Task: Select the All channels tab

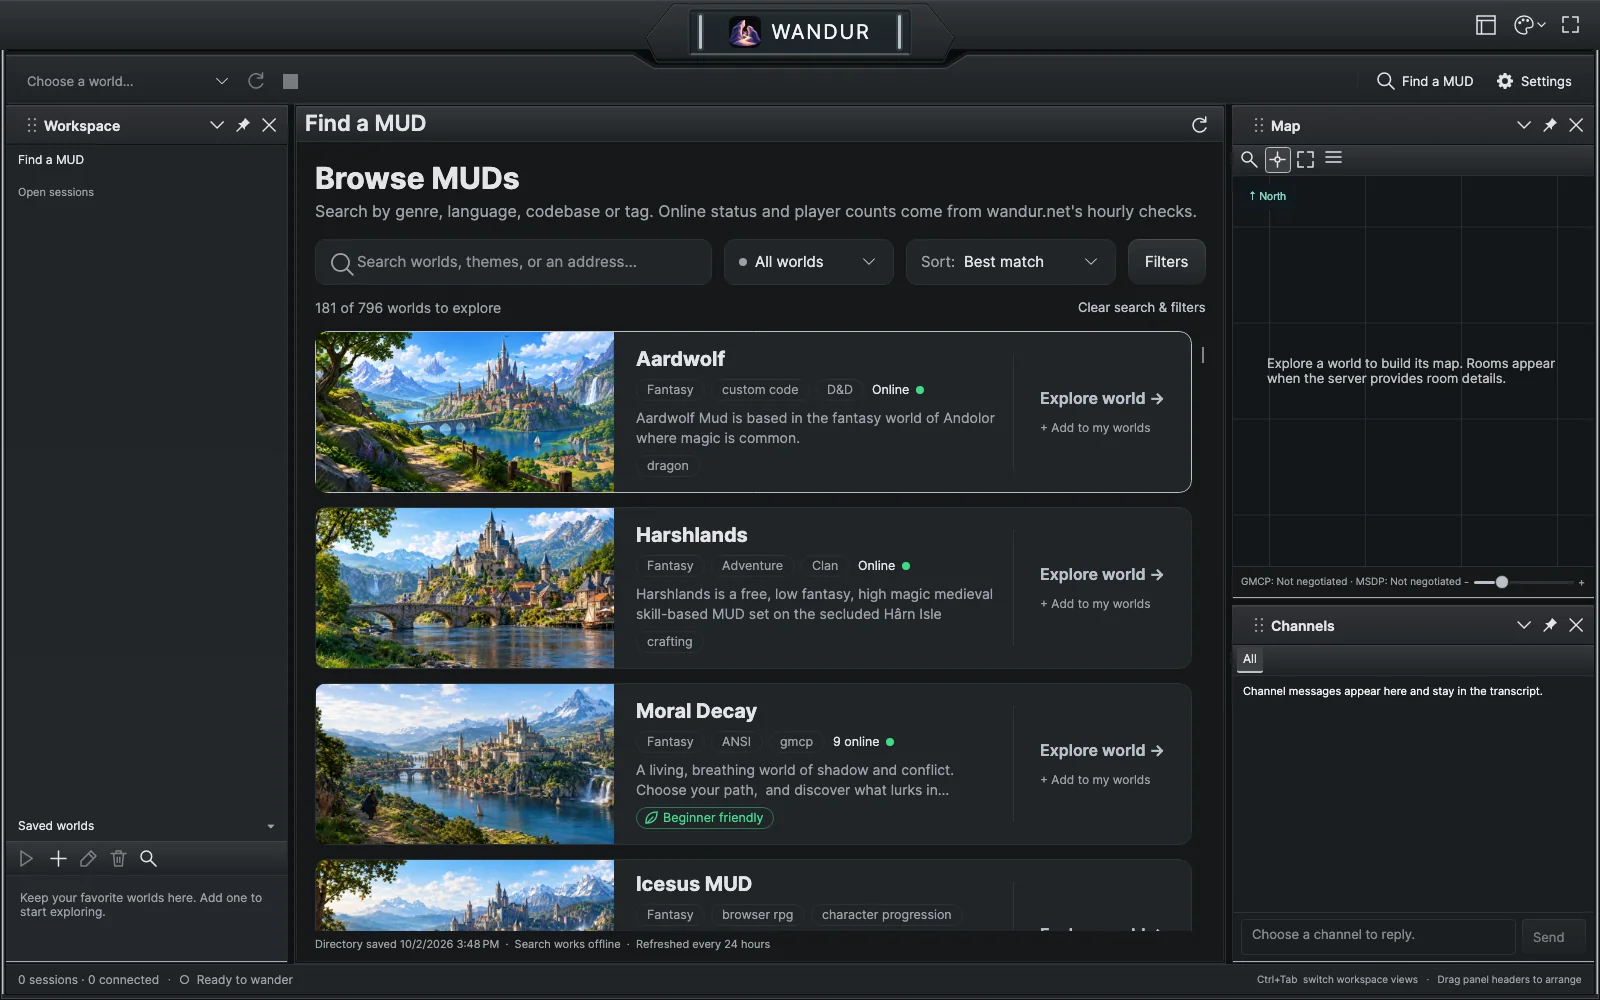Action: pyautogui.click(x=1250, y=659)
